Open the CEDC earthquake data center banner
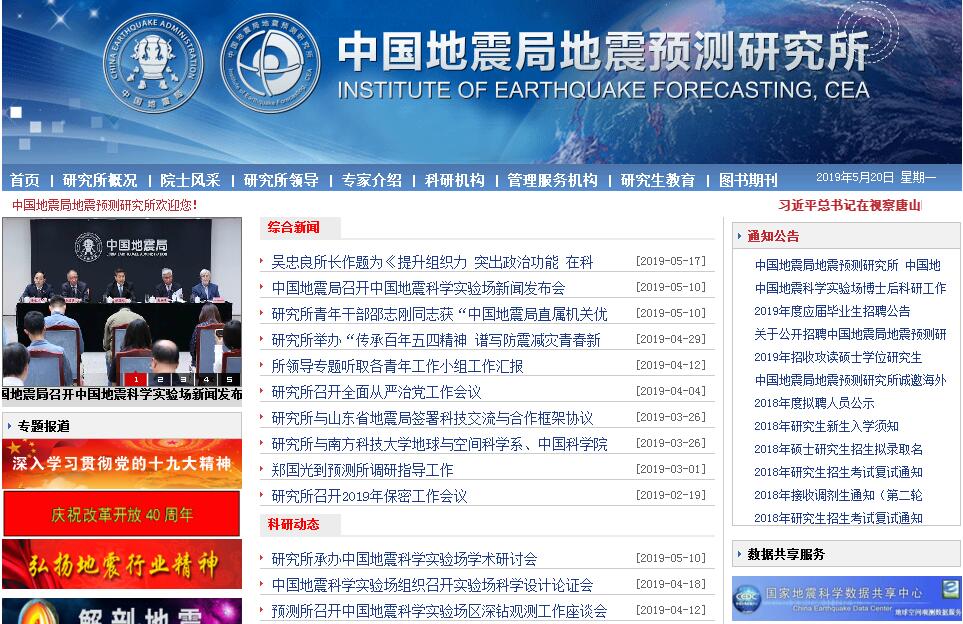 [x=846, y=598]
